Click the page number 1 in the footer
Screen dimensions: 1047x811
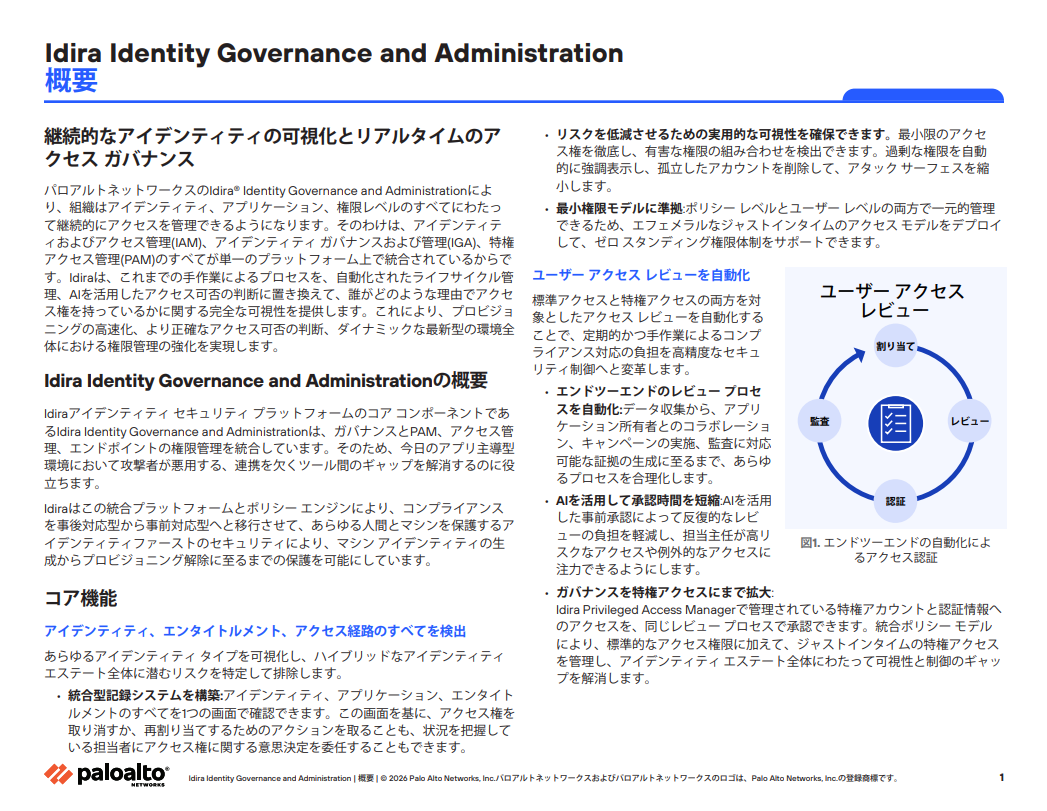click(x=1002, y=778)
